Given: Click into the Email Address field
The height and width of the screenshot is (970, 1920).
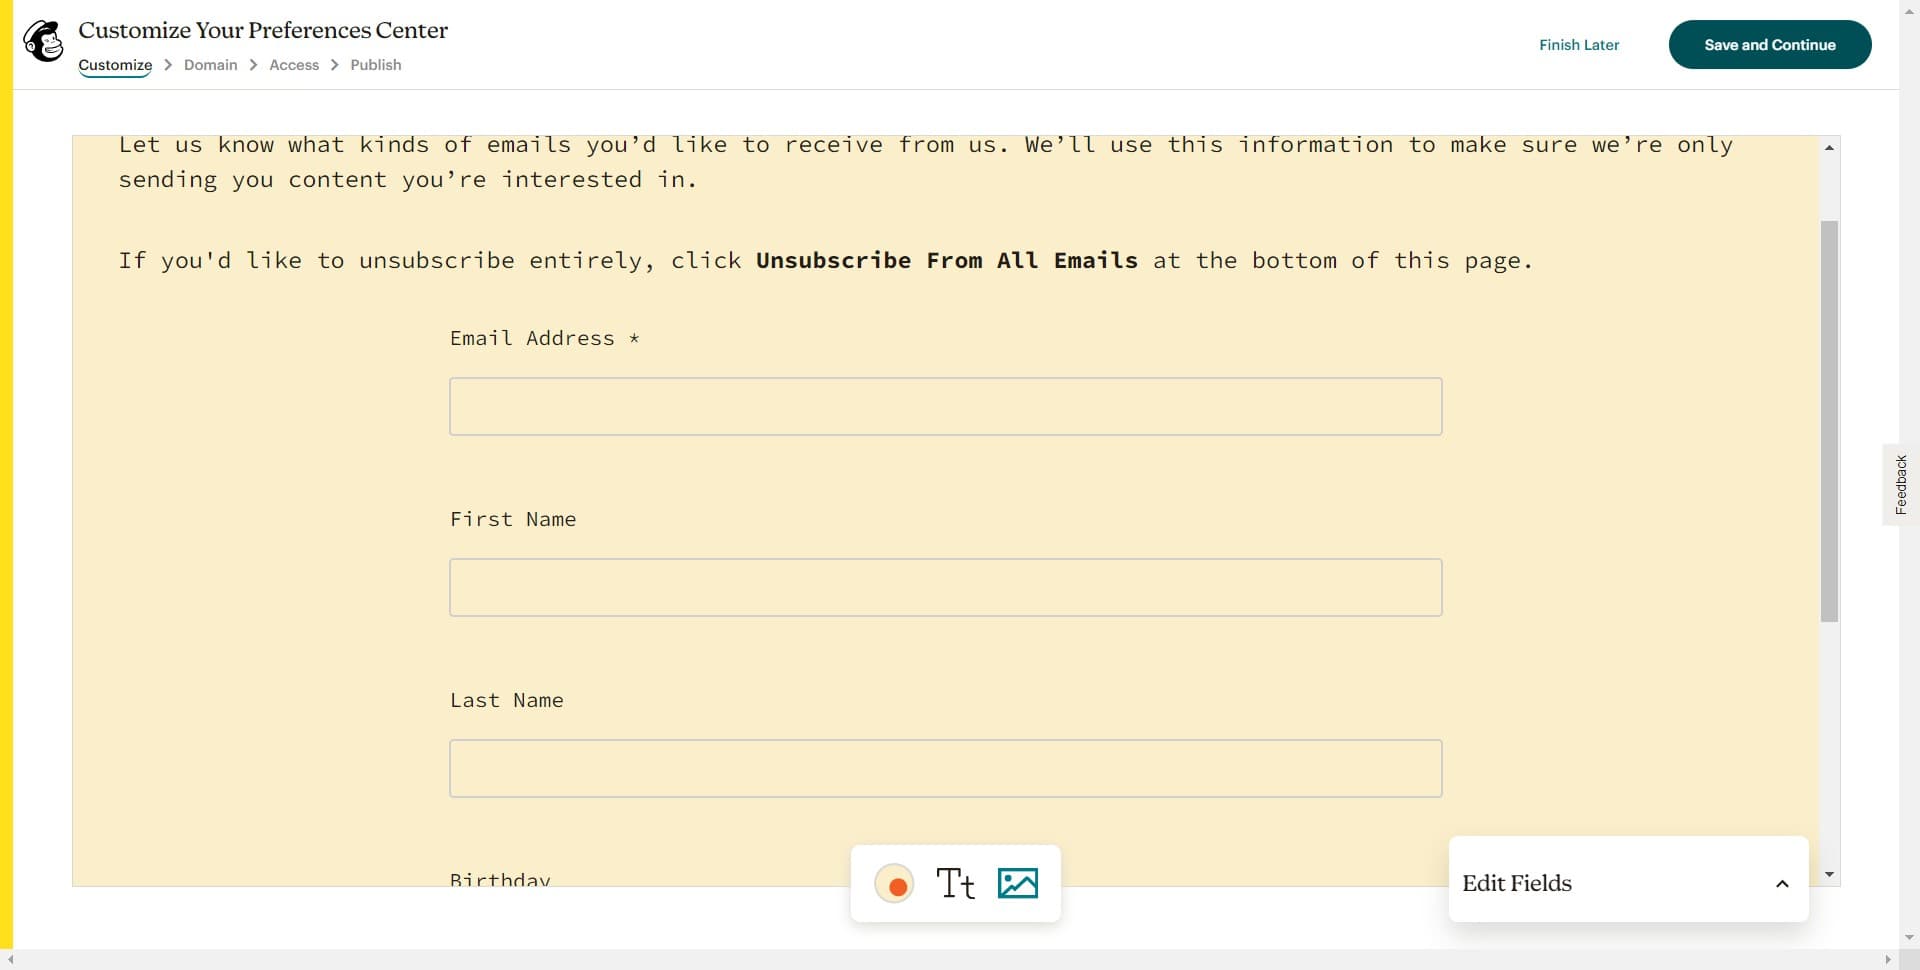Looking at the screenshot, I should coord(945,406).
